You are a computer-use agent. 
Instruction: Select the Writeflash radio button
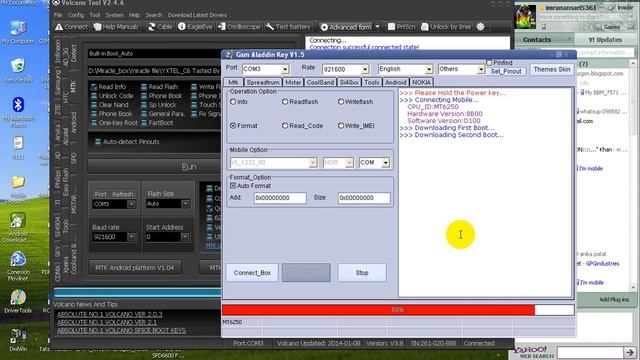(341, 102)
